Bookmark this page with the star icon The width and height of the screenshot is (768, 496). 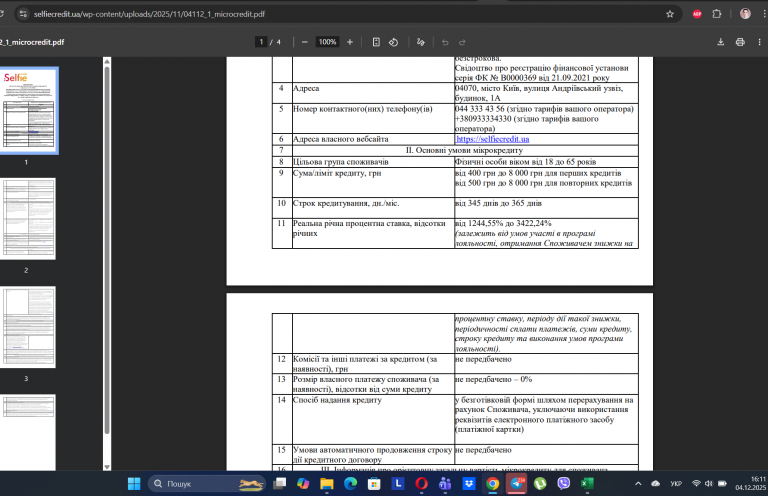pos(670,14)
